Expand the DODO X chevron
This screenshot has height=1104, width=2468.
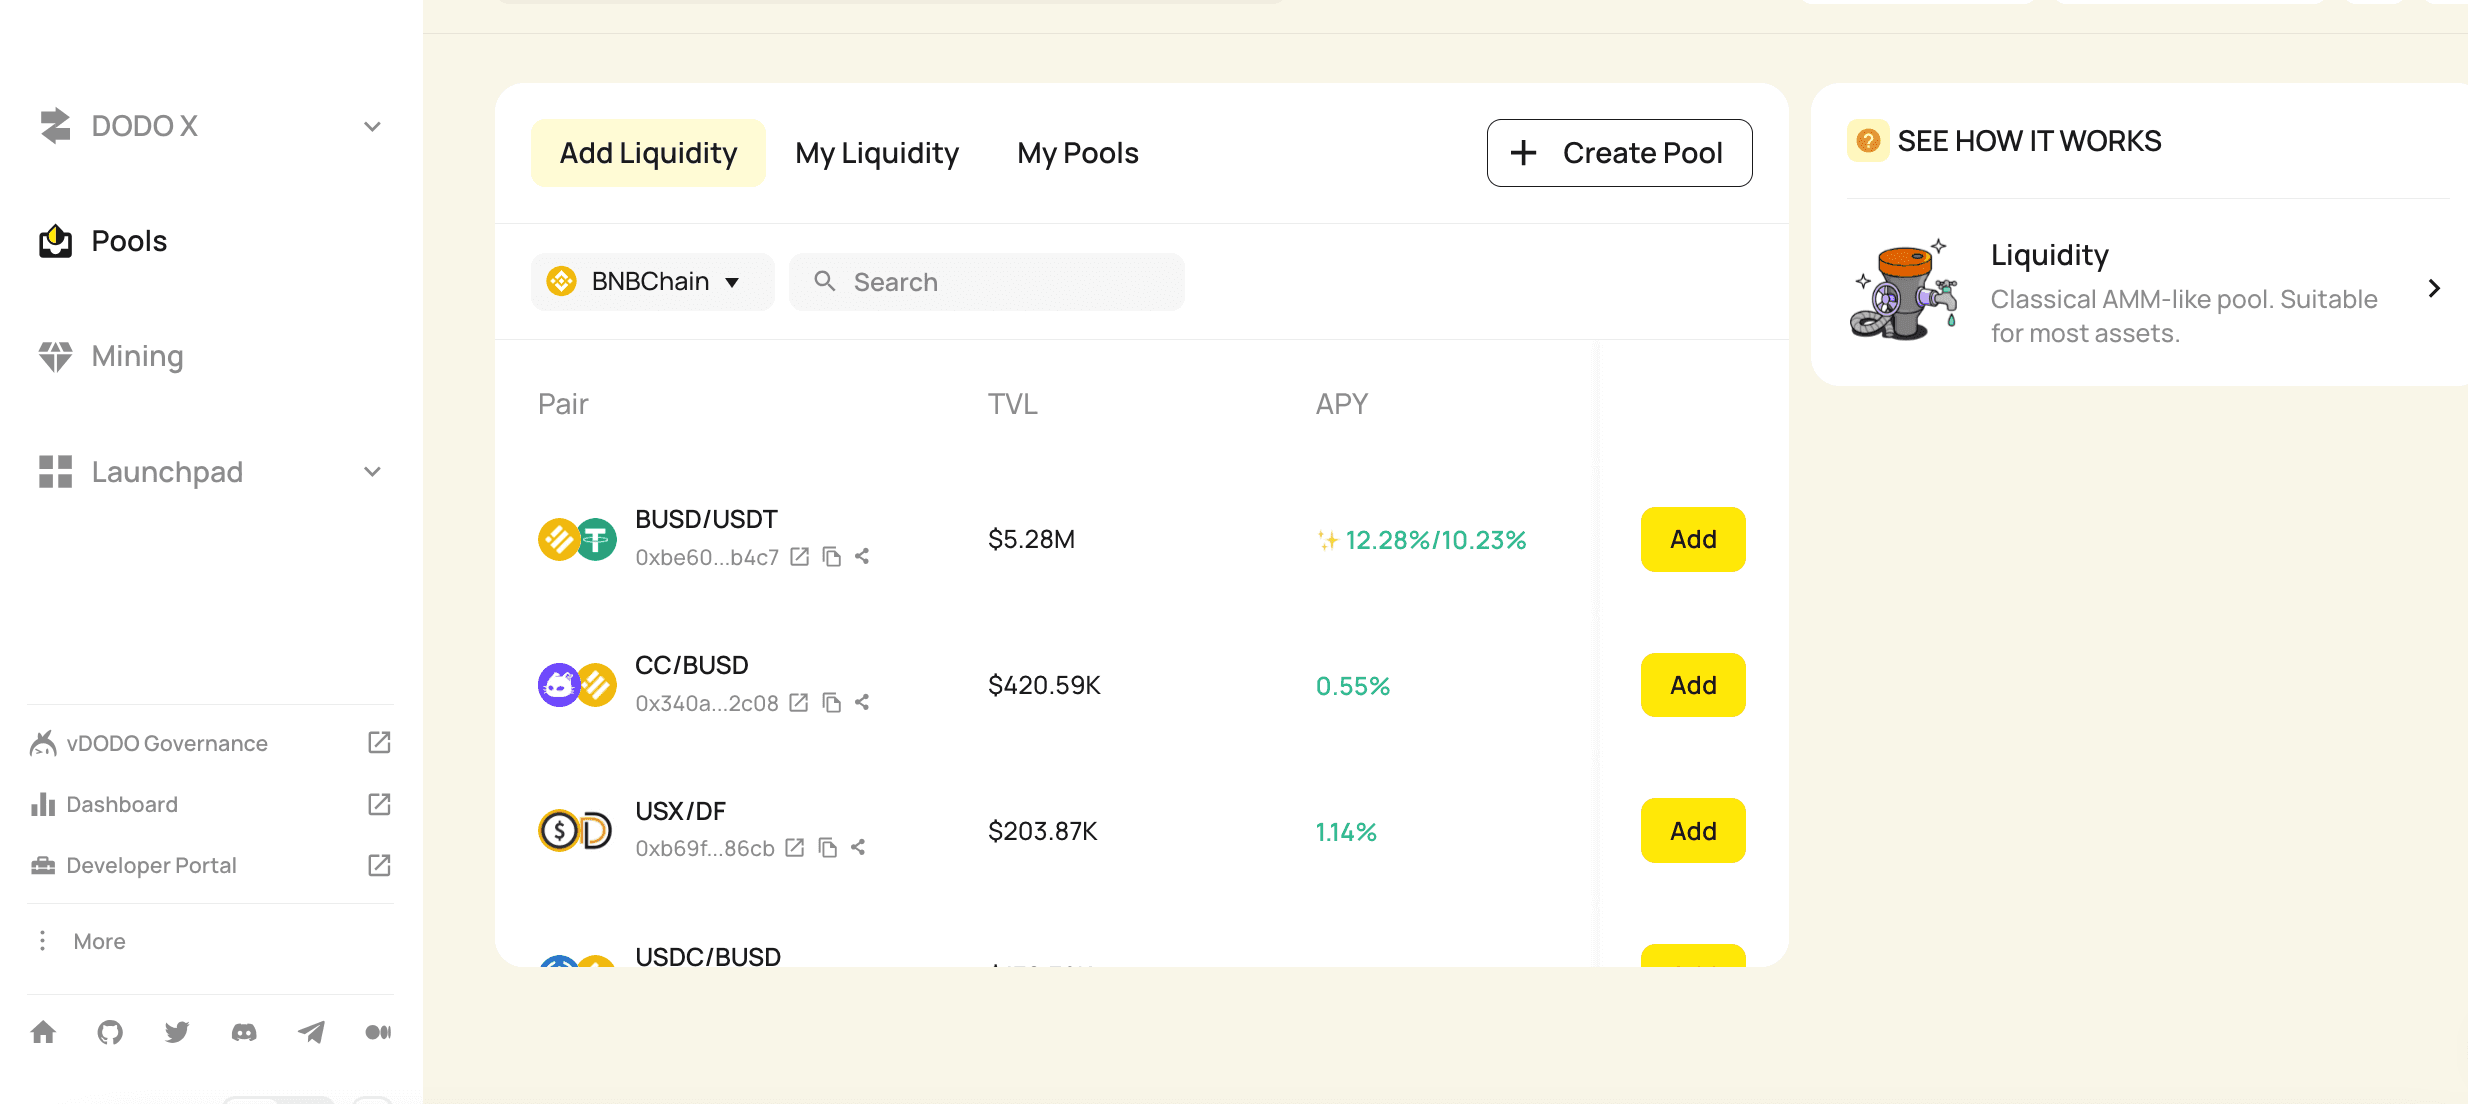pyautogui.click(x=372, y=127)
